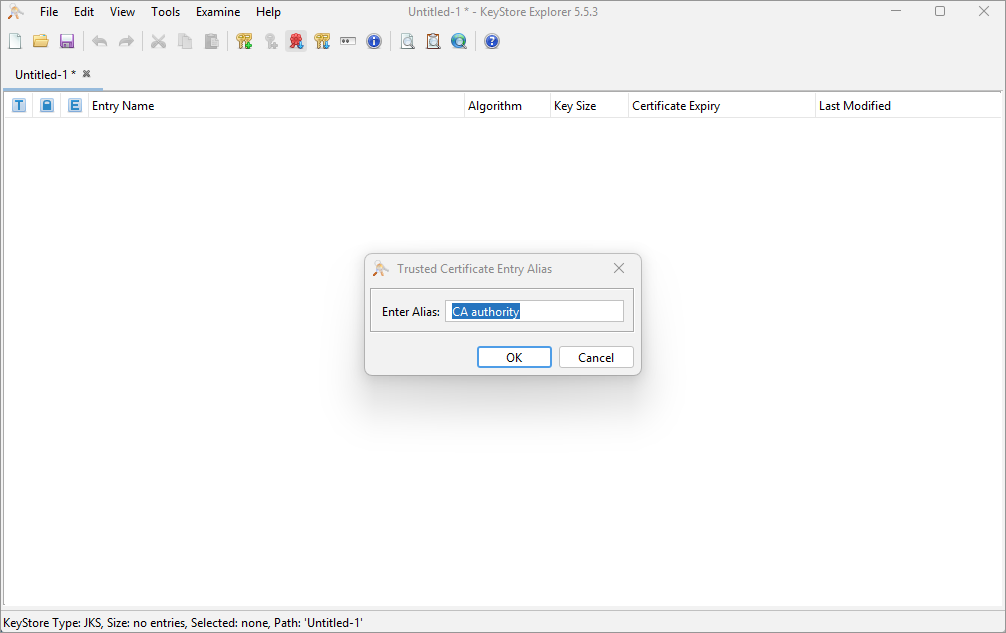Sort by the Entry Name column header
Image resolution: width=1006 pixels, height=633 pixels.
pyautogui.click(x=275, y=105)
